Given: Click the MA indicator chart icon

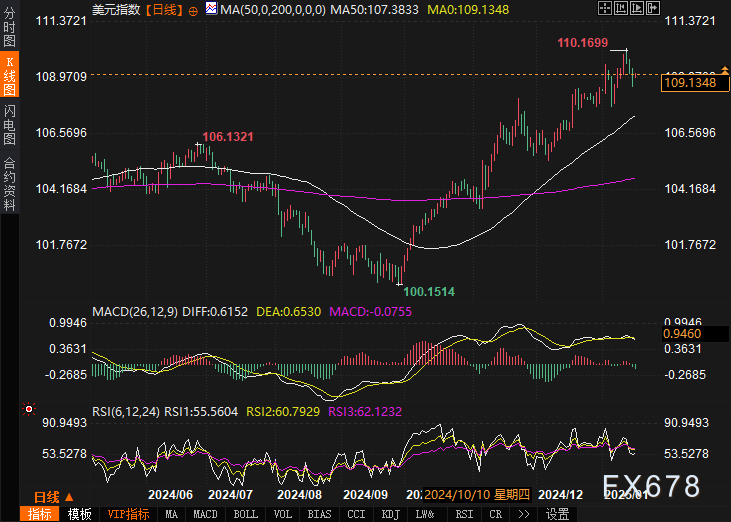Looking at the screenshot, I should (210, 9).
